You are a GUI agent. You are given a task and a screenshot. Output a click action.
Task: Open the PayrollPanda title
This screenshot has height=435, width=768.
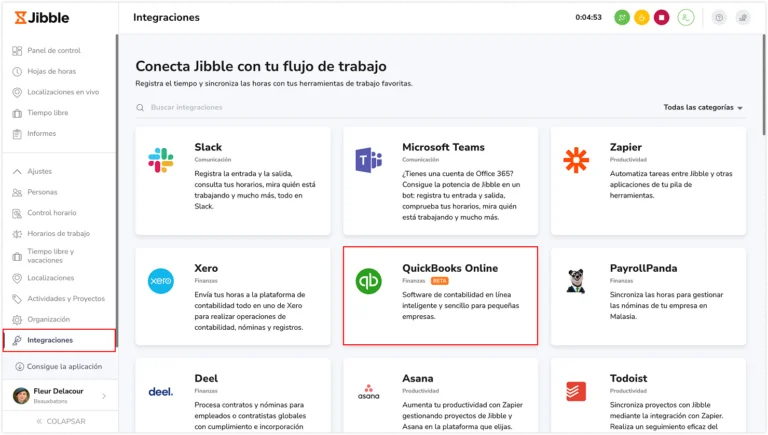point(643,268)
